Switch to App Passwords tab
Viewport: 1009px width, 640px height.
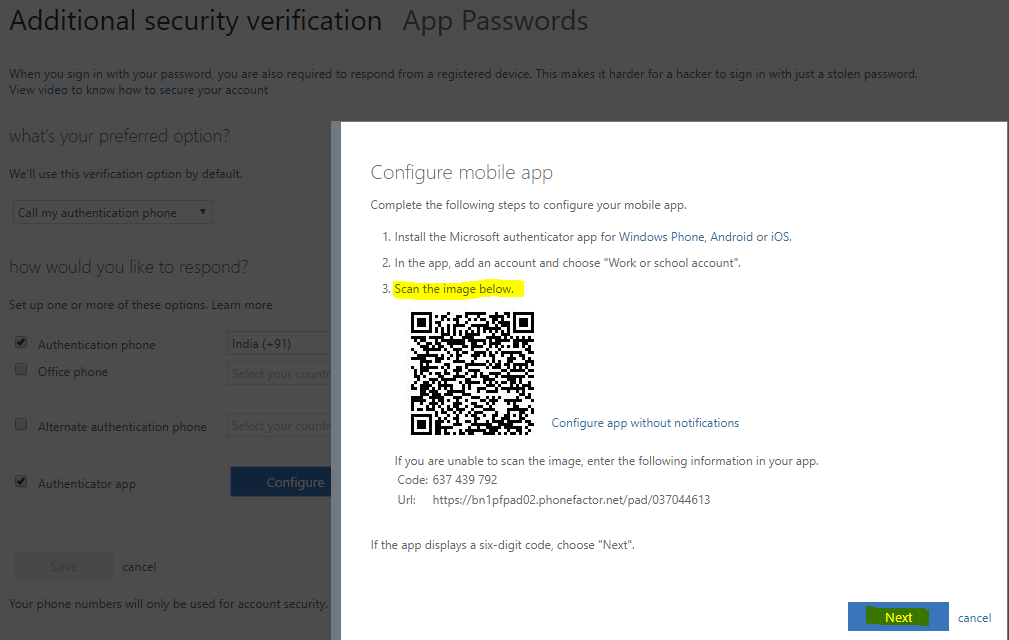point(495,21)
